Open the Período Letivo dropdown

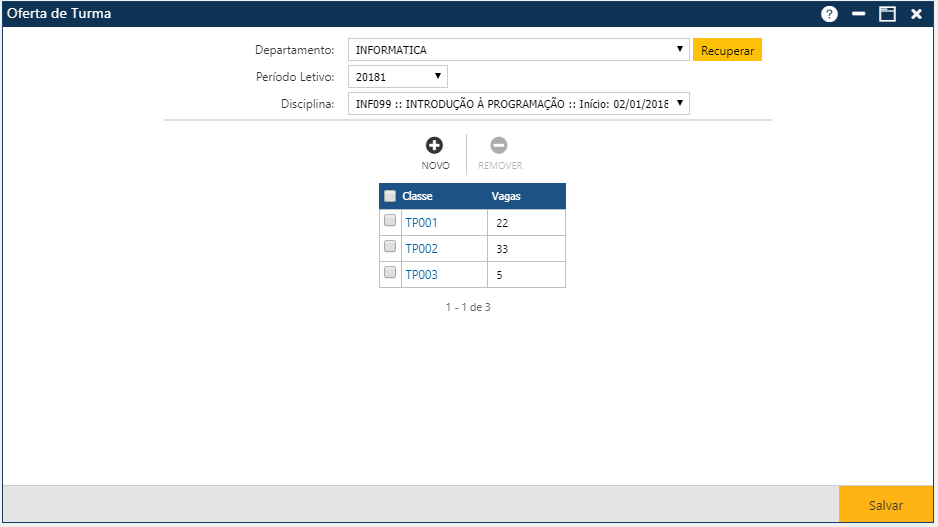click(x=398, y=77)
